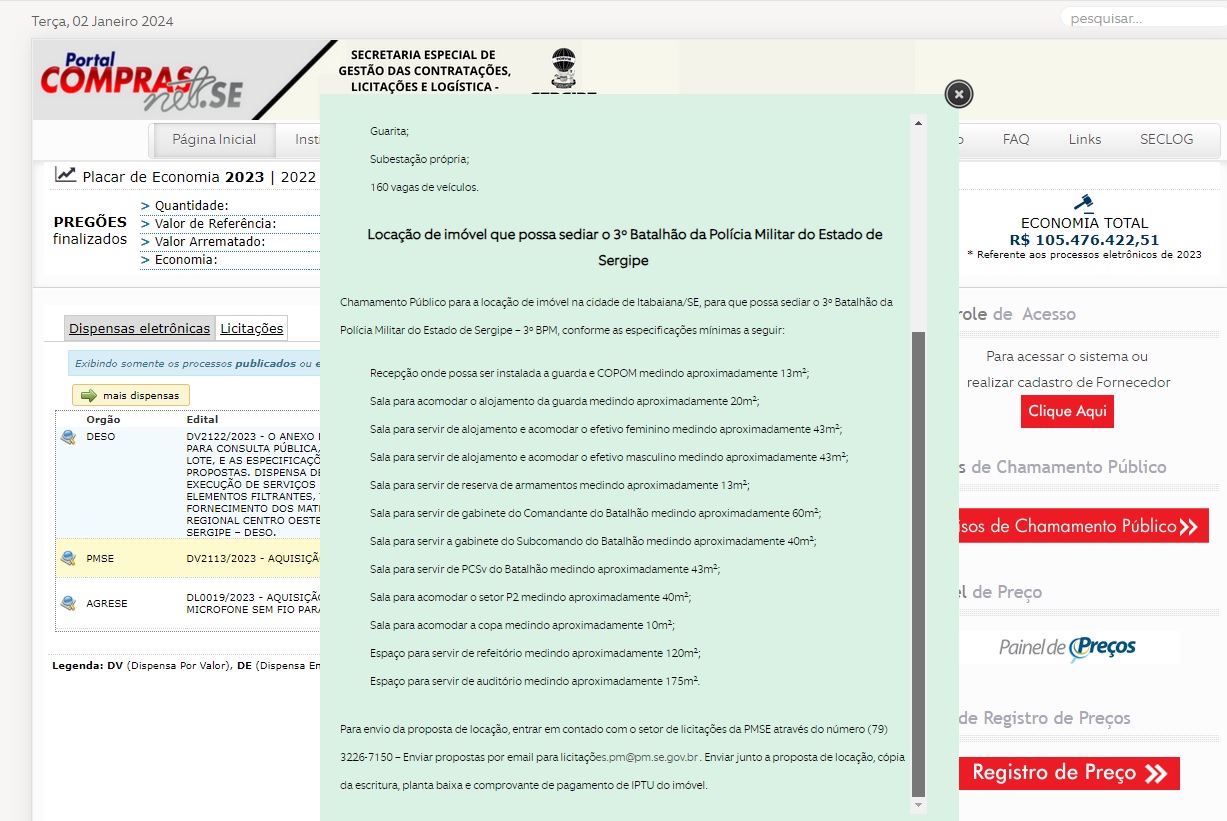Click the Placar de Economia chart icon
This screenshot has height=821, width=1227.
click(65, 175)
